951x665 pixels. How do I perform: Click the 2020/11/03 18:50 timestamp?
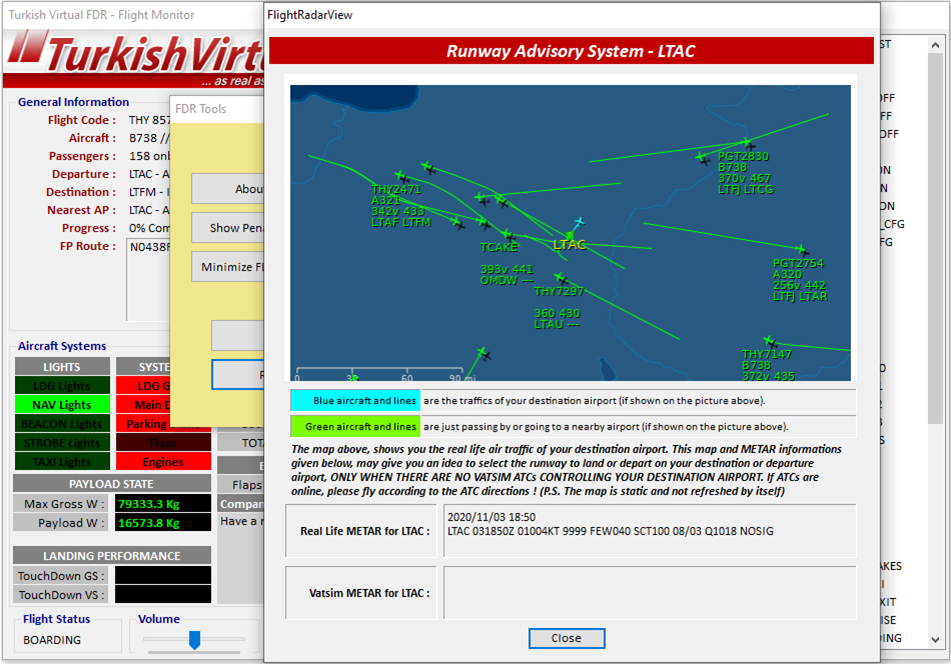tap(491, 517)
